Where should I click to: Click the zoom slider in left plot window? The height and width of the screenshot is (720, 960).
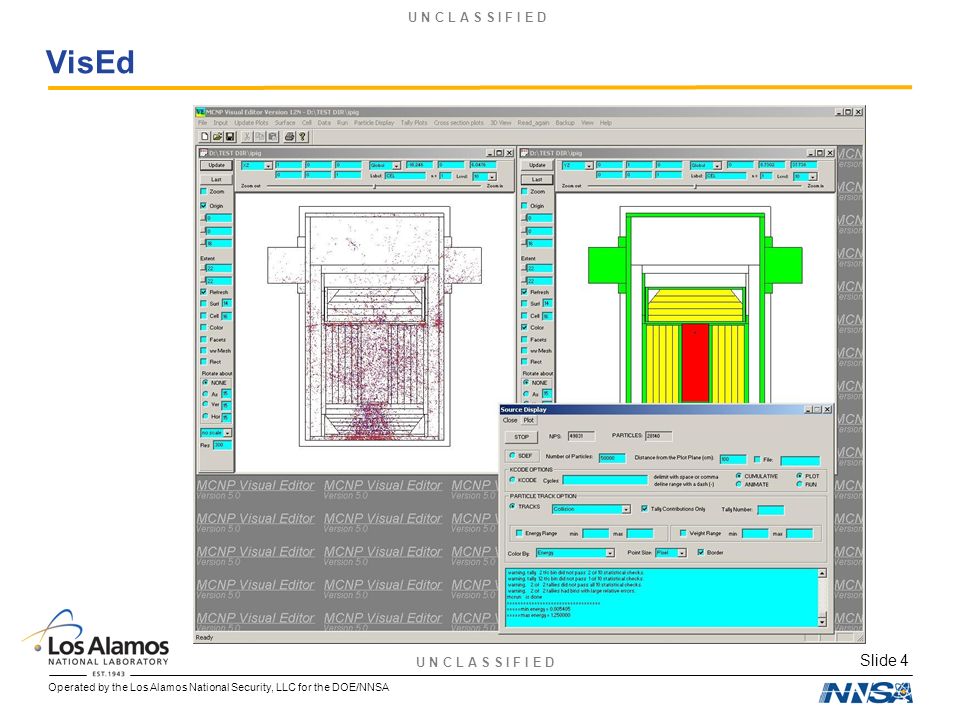(x=375, y=186)
